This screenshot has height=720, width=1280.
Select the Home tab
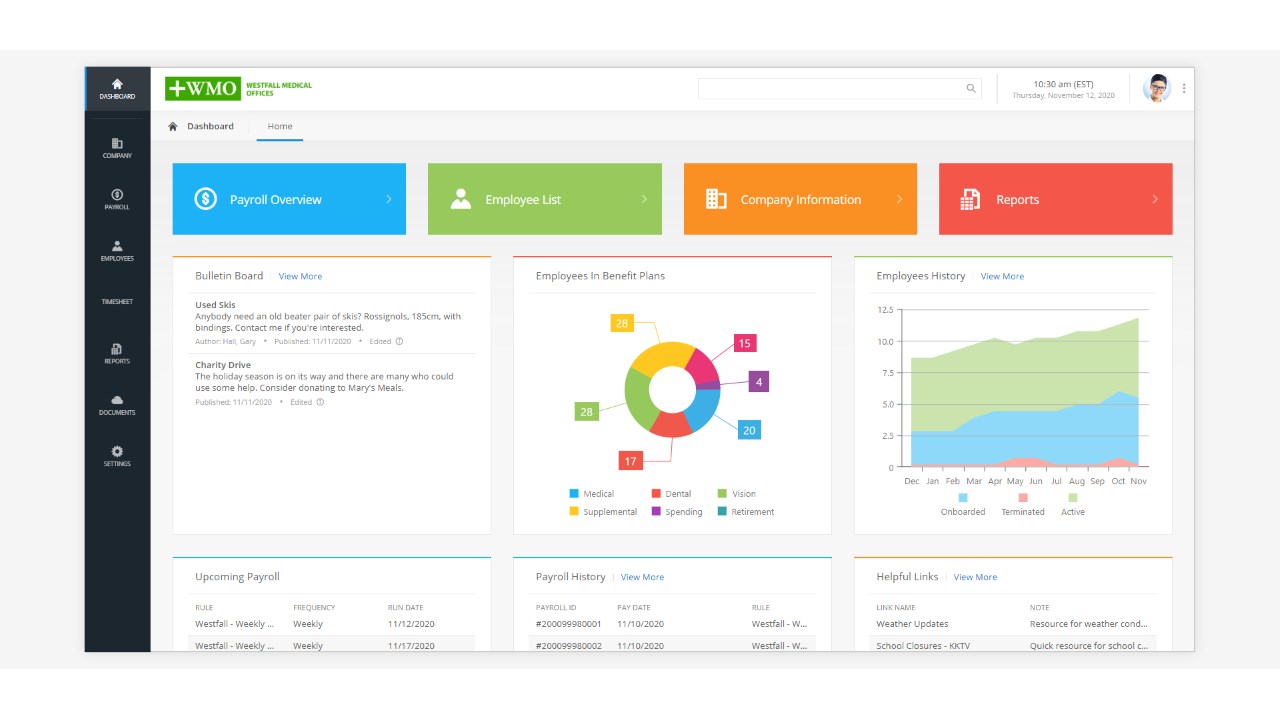coord(280,126)
